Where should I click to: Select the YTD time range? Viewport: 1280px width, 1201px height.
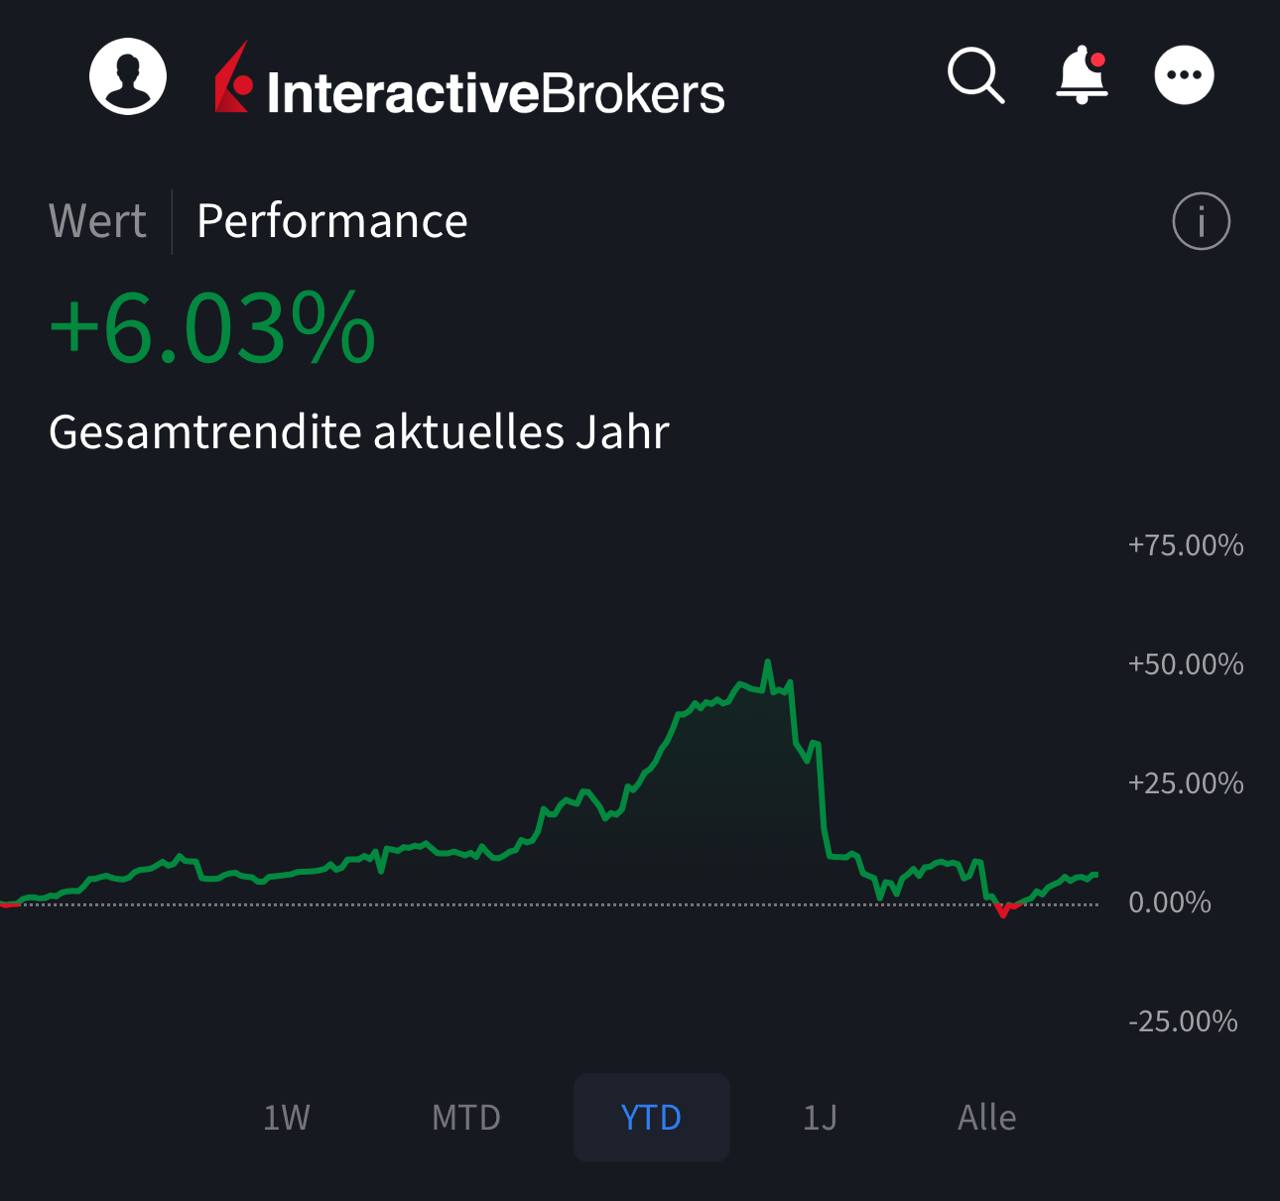(x=651, y=1117)
